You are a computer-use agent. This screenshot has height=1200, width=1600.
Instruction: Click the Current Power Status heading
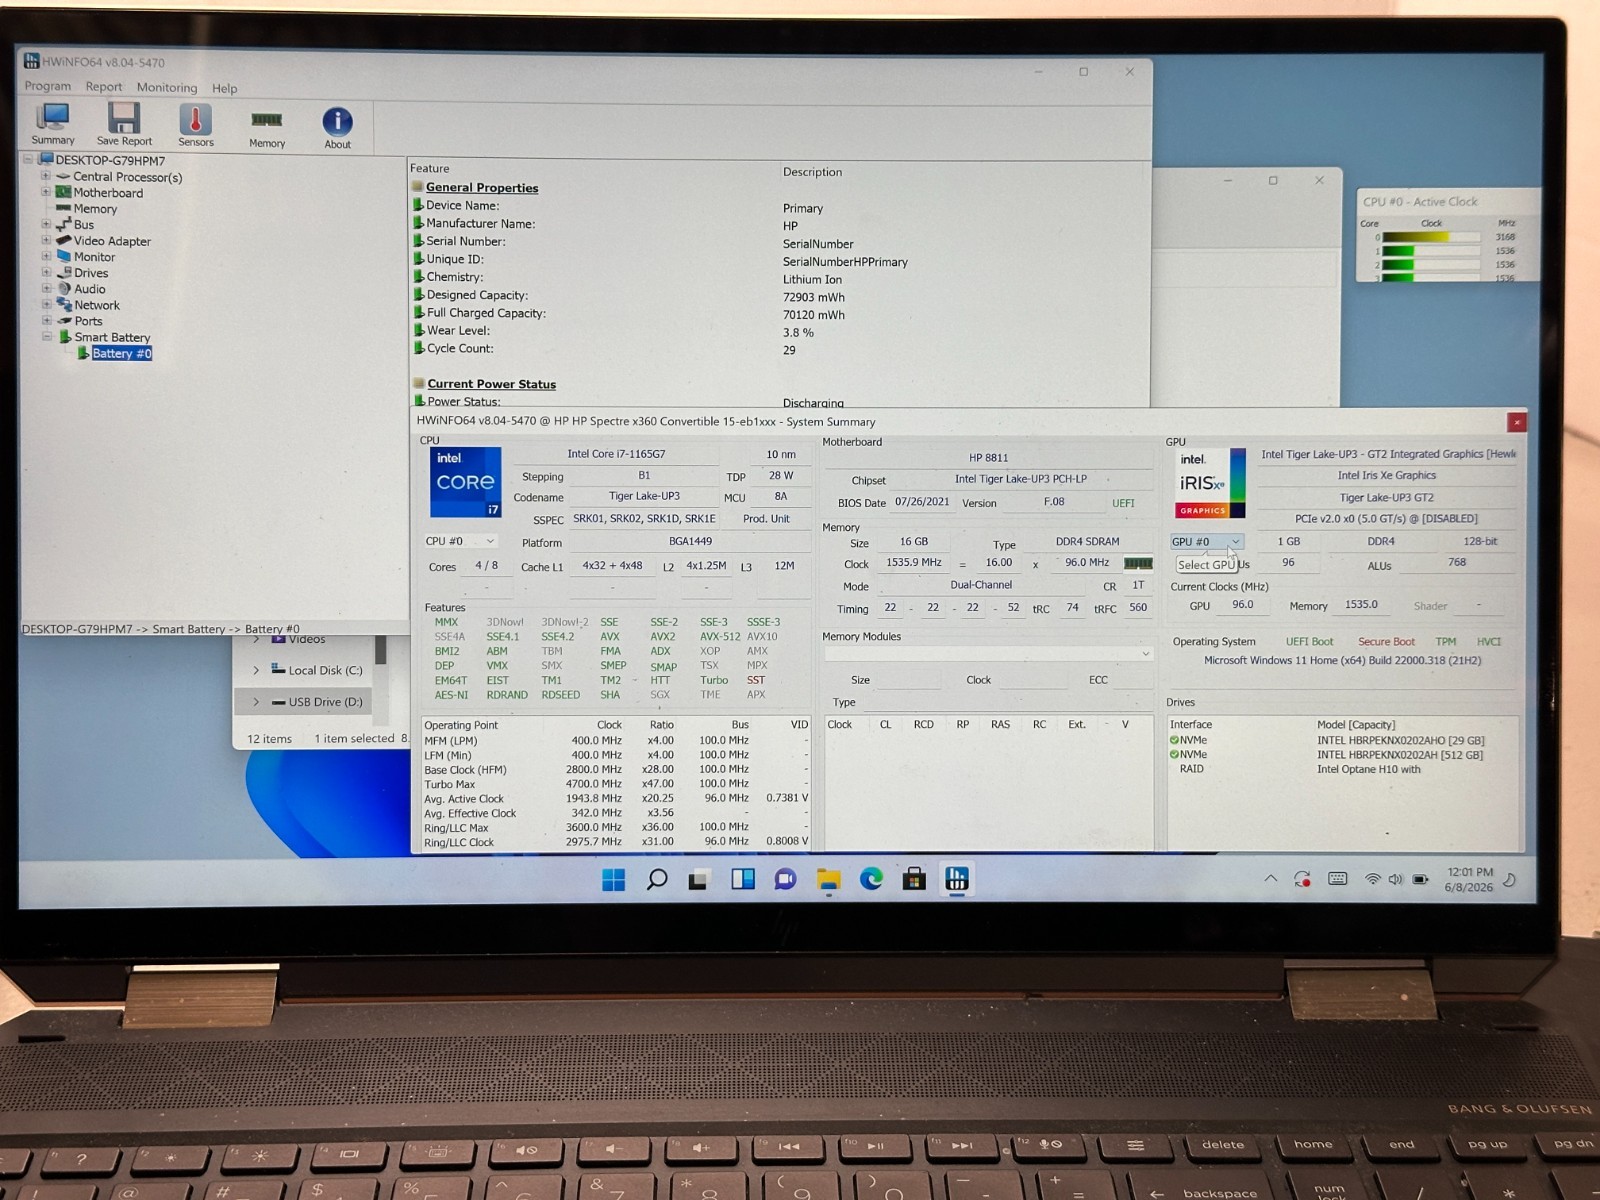[491, 384]
